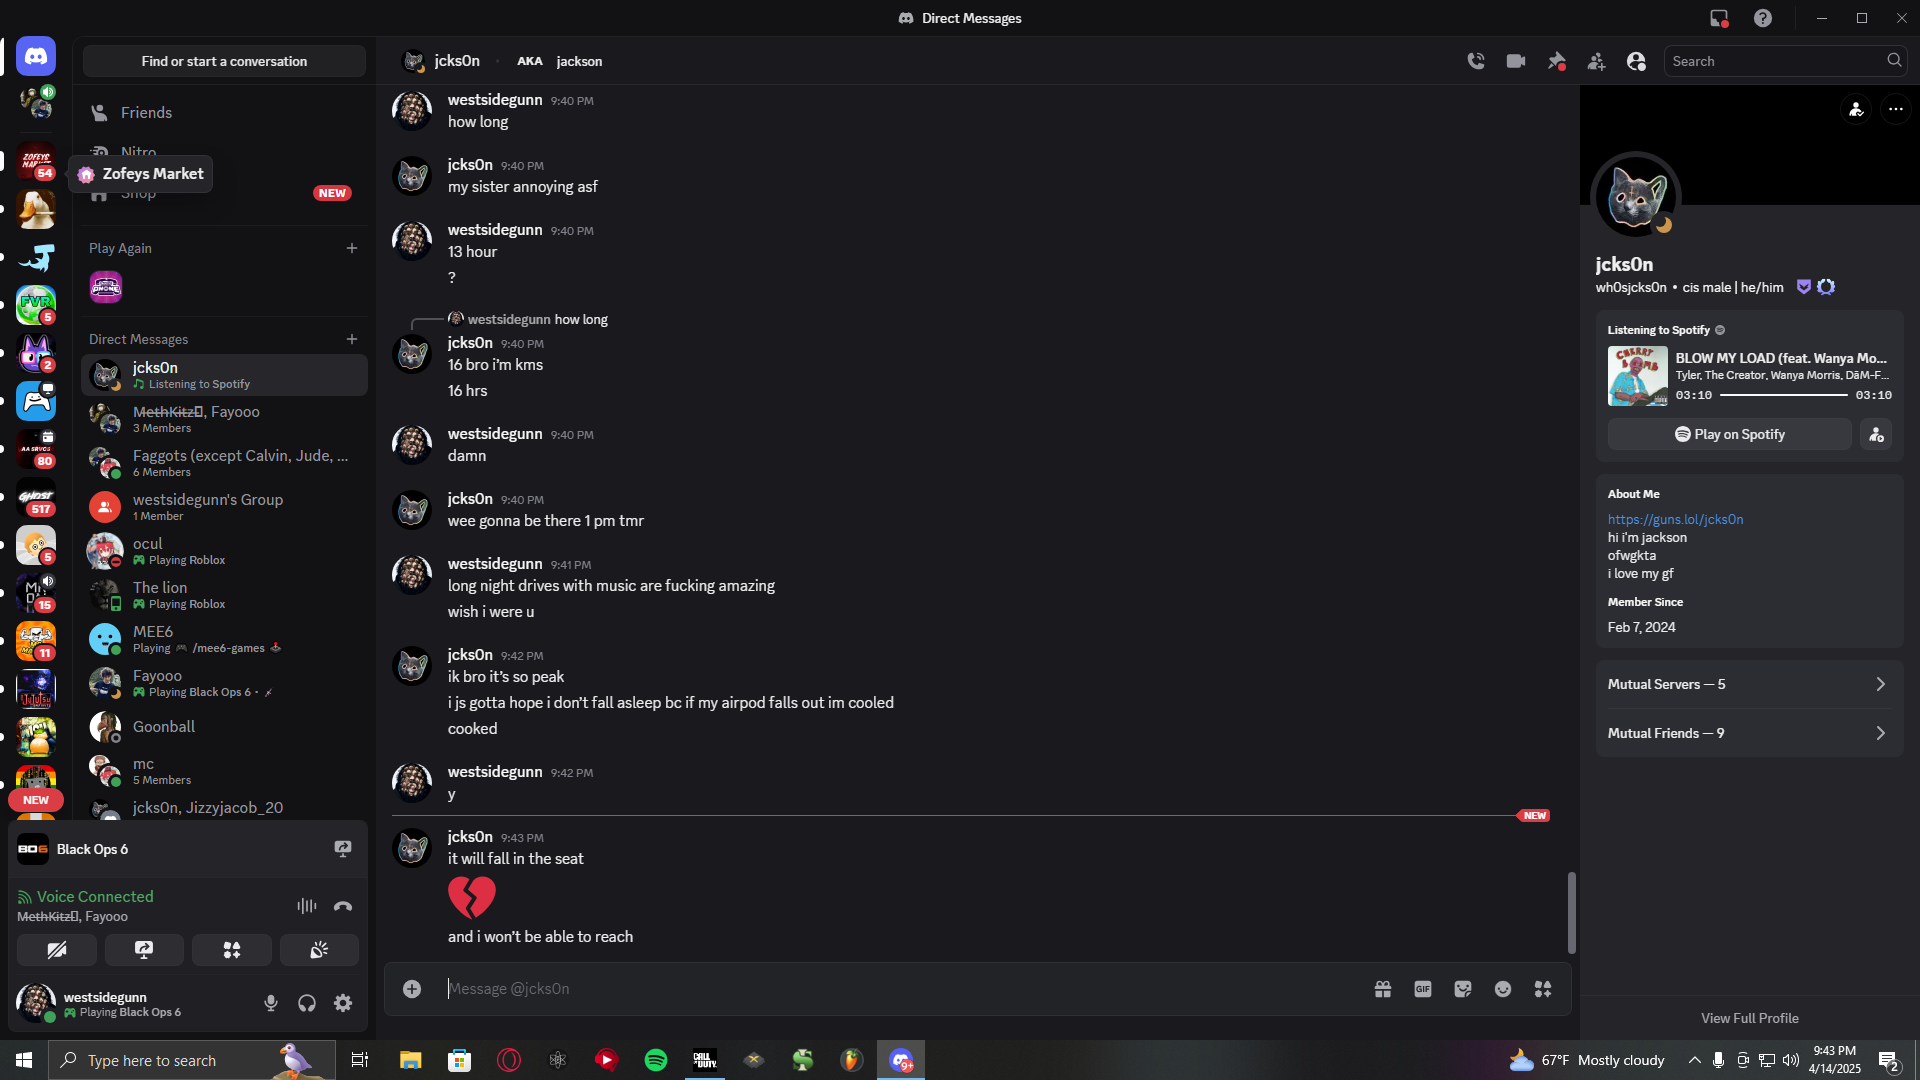Start a voice call with jcksOn
The height and width of the screenshot is (1080, 1920).
1476,61
